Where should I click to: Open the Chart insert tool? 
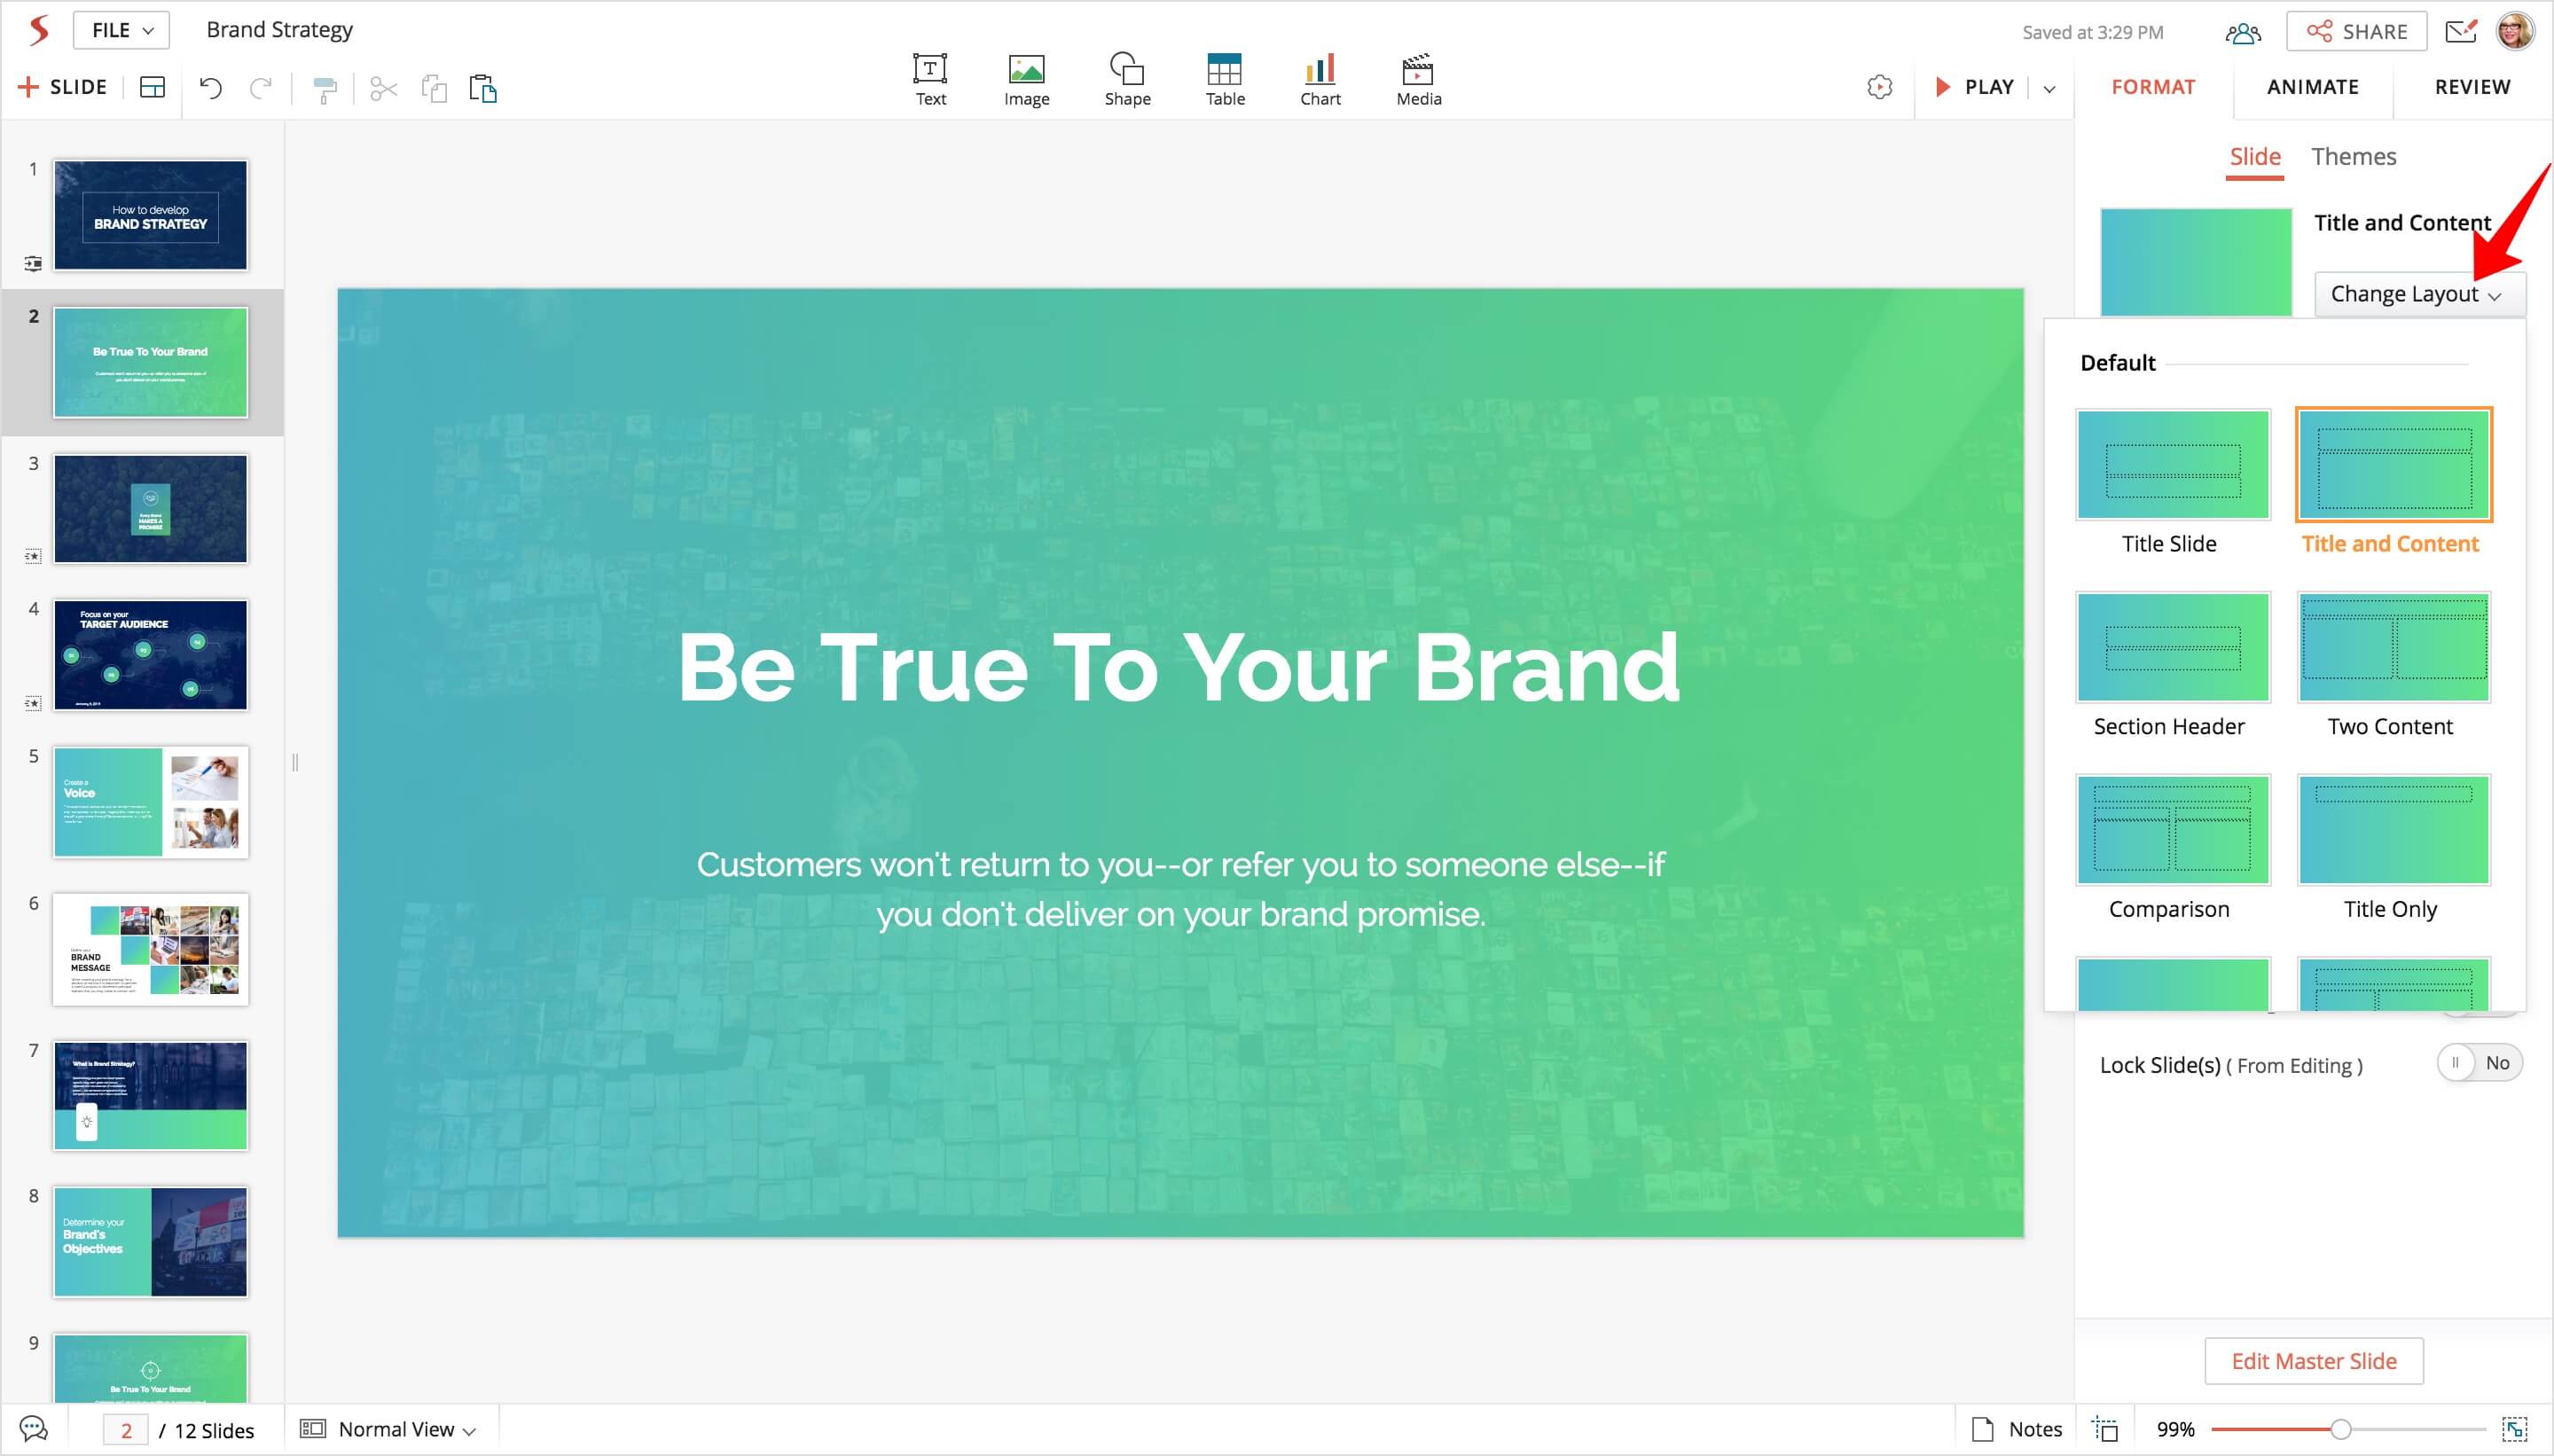1320,79
